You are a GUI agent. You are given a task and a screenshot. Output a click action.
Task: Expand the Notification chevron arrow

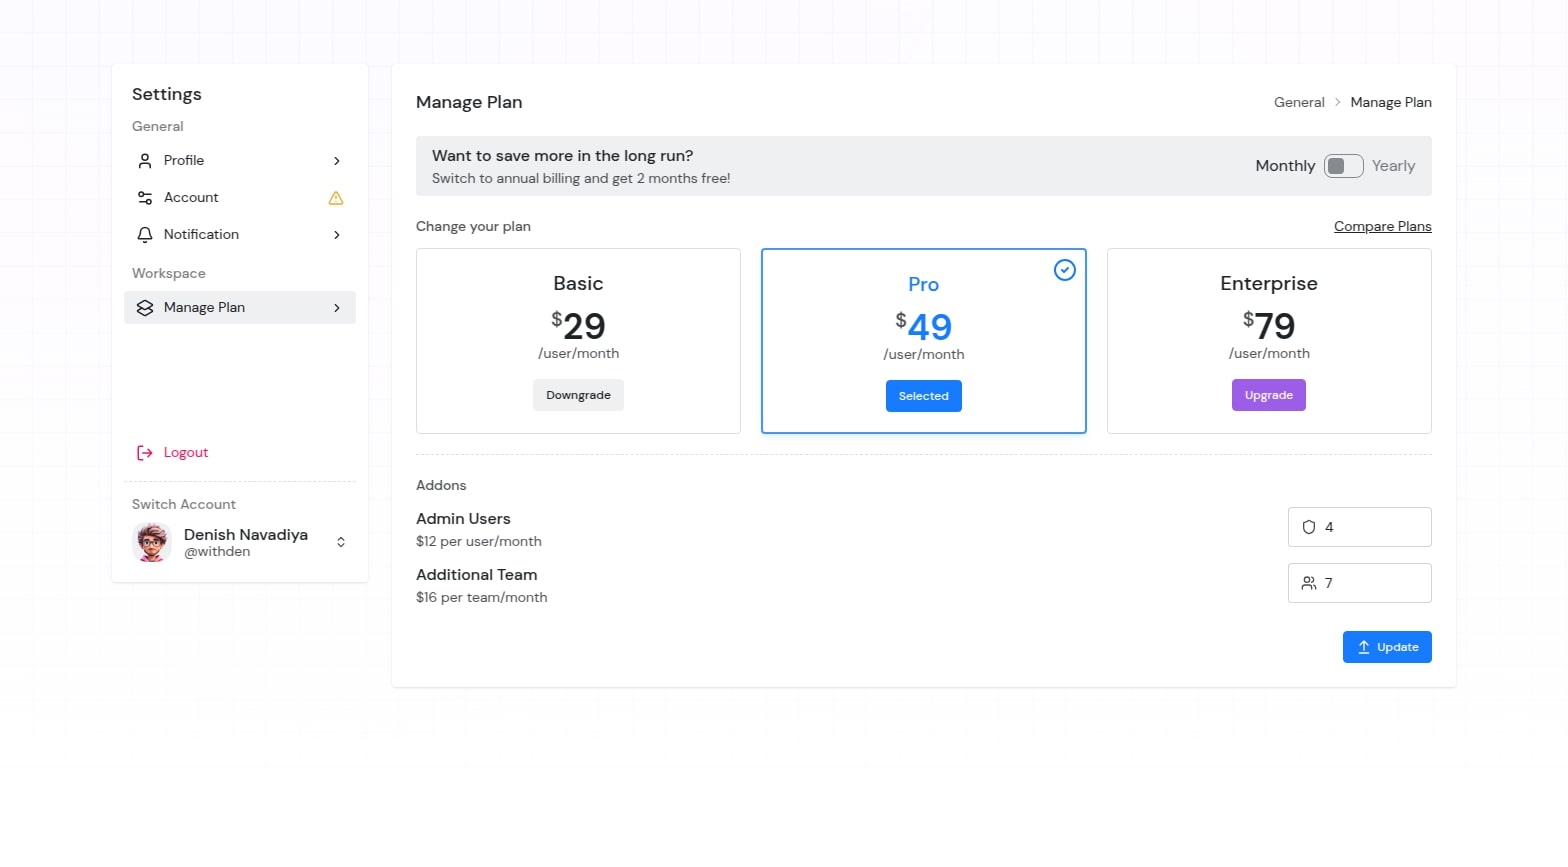pyautogui.click(x=337, y=235)
